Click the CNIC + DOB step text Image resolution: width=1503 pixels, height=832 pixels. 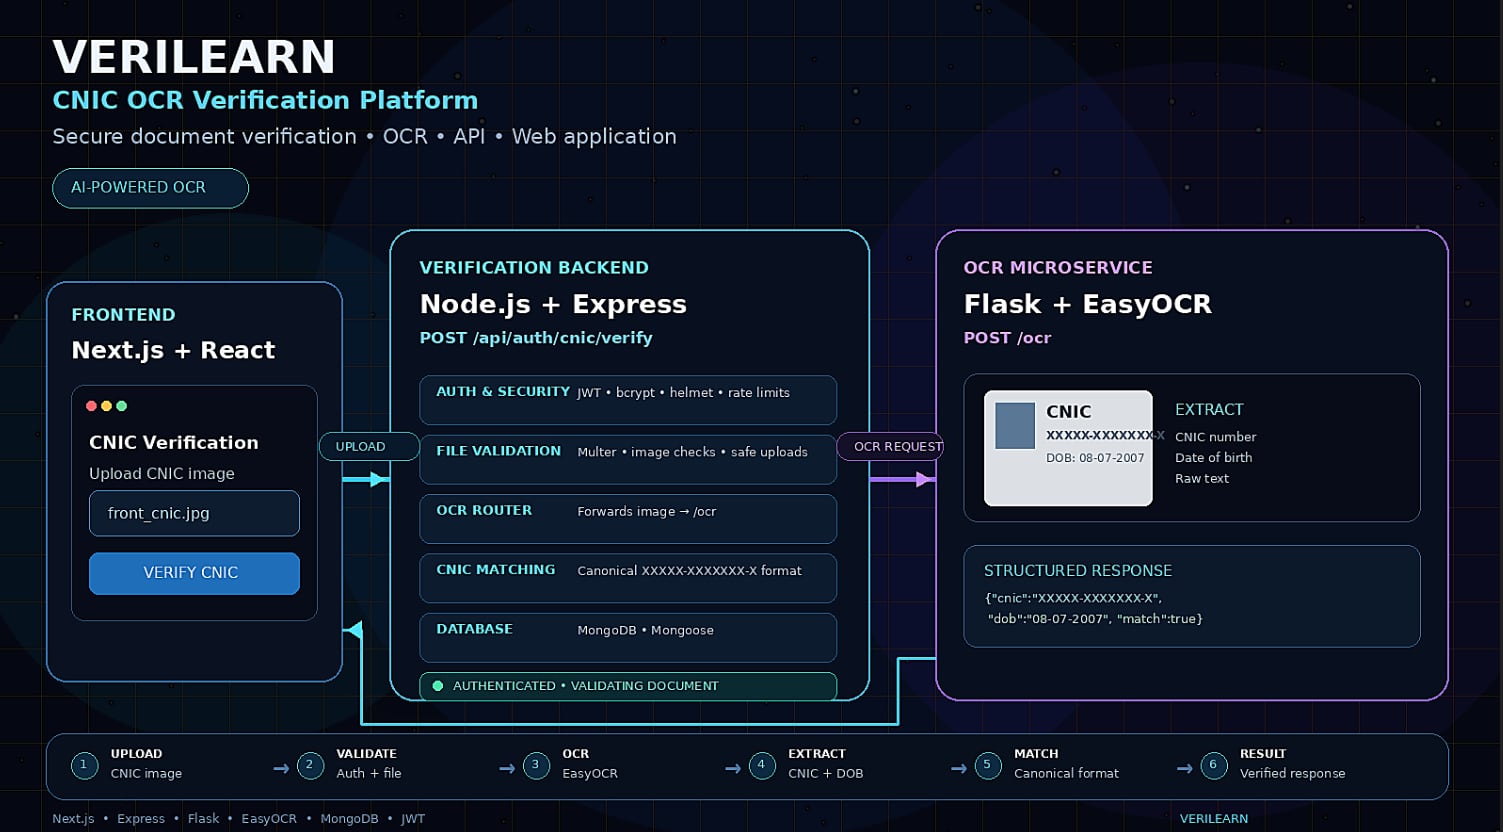coord(825,774)
